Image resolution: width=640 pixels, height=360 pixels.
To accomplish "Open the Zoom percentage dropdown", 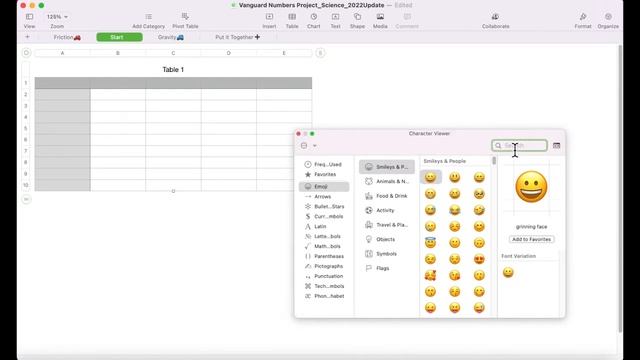I will [57, 17].
